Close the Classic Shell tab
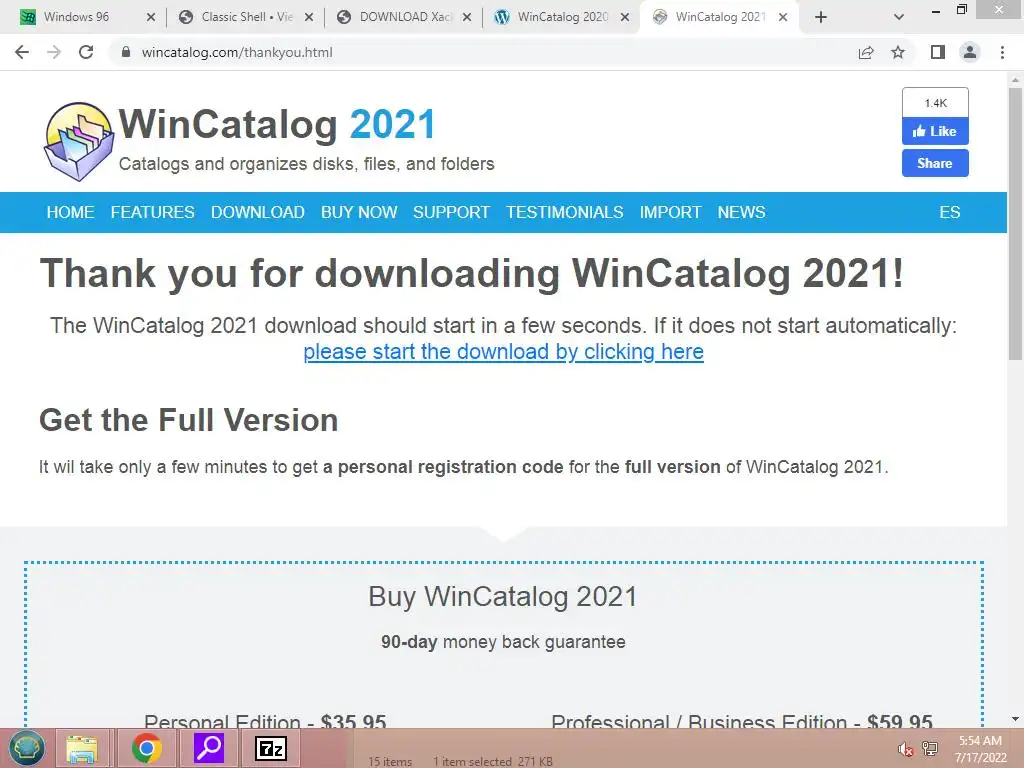 click(309, 17)
